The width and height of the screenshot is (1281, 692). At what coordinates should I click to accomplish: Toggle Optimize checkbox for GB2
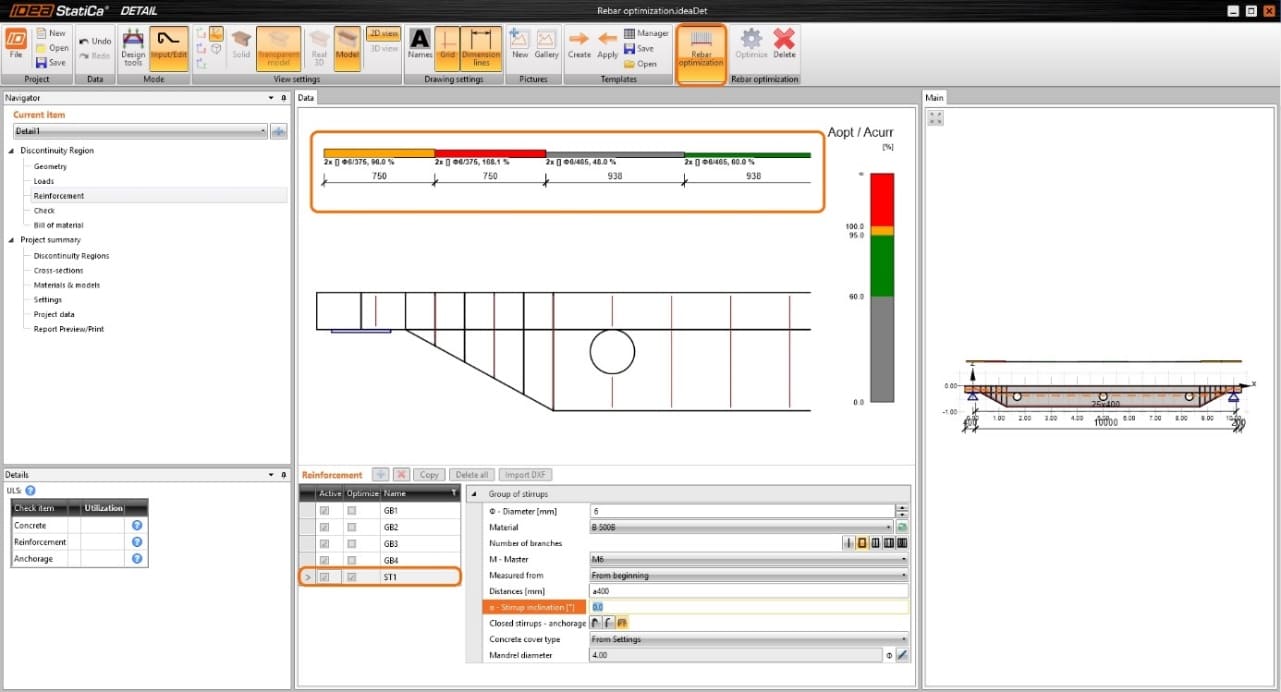coord(351,527)
